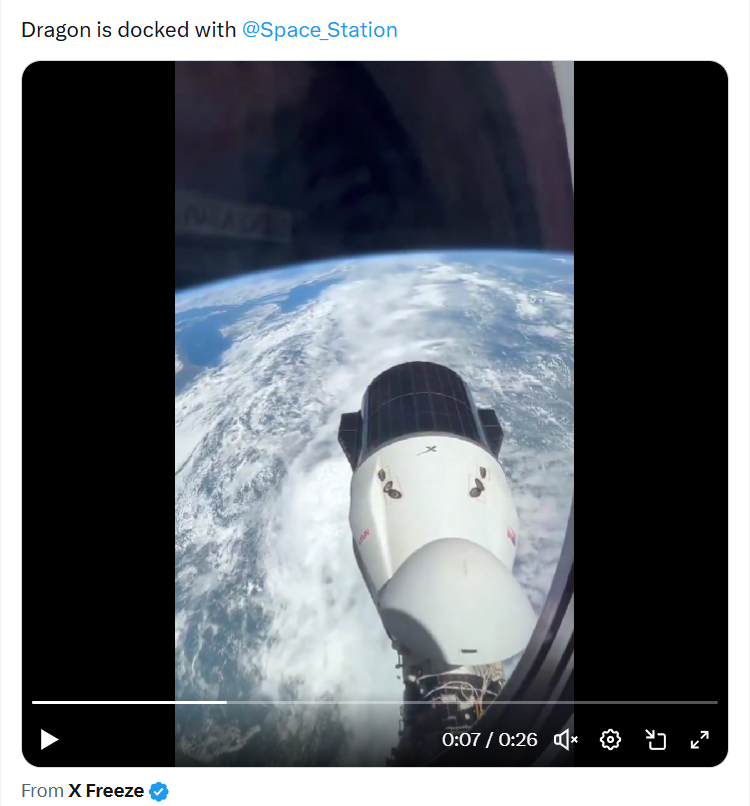Click the grey unplayed part of progress bar

pyautogui.click(x=470, y=702)
